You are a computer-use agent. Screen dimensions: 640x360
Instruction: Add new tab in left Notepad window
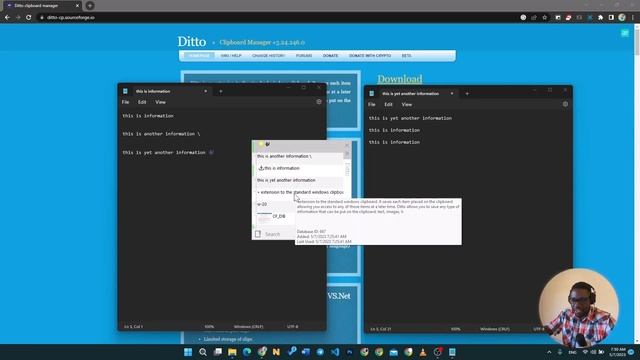pos(221,91)
